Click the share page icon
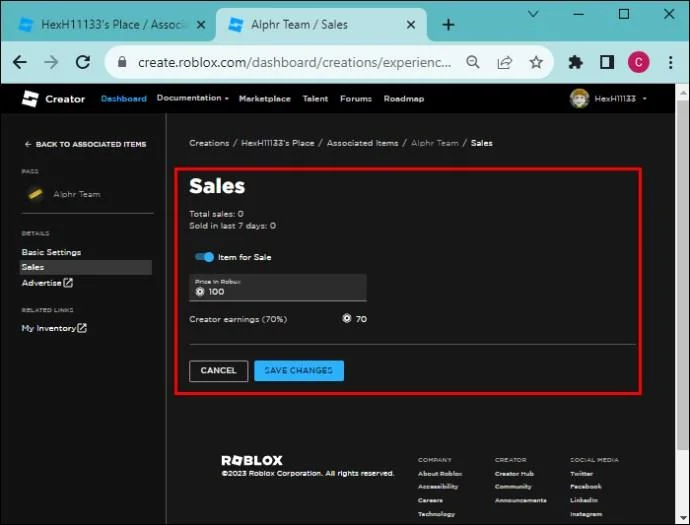690x525 pixels. (x=504, y=62)
